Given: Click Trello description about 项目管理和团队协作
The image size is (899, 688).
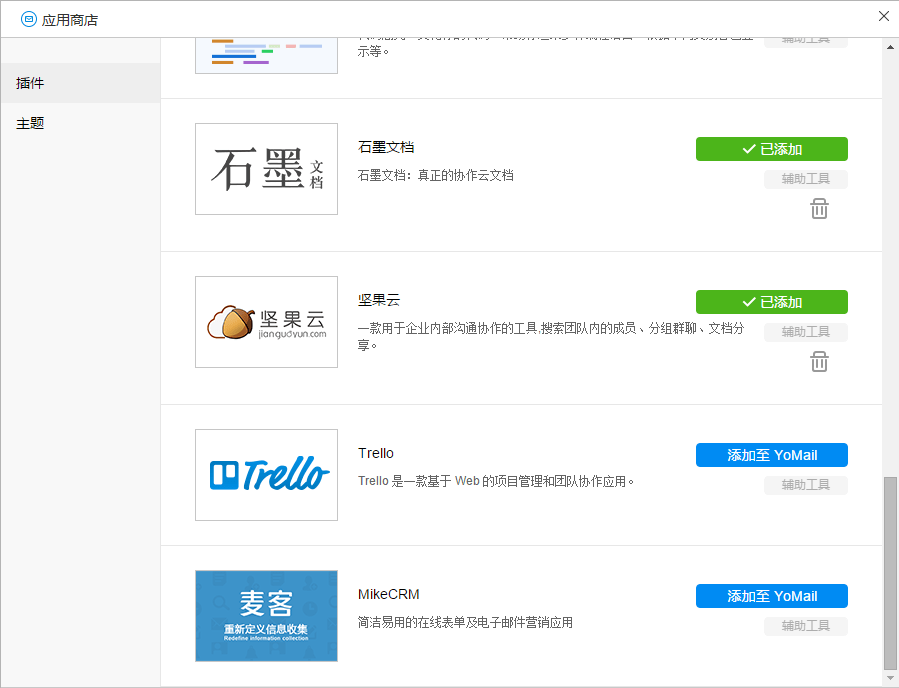Looking at the screenshot, I should tap(496, 482).
